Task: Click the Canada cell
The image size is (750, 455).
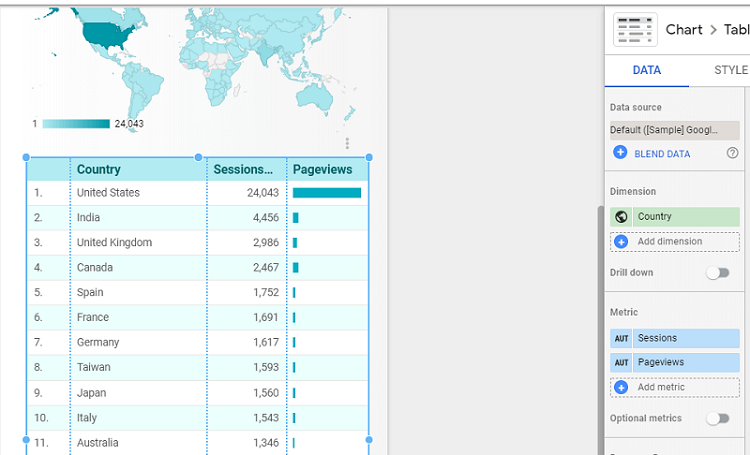Action: tap(95, 267)
